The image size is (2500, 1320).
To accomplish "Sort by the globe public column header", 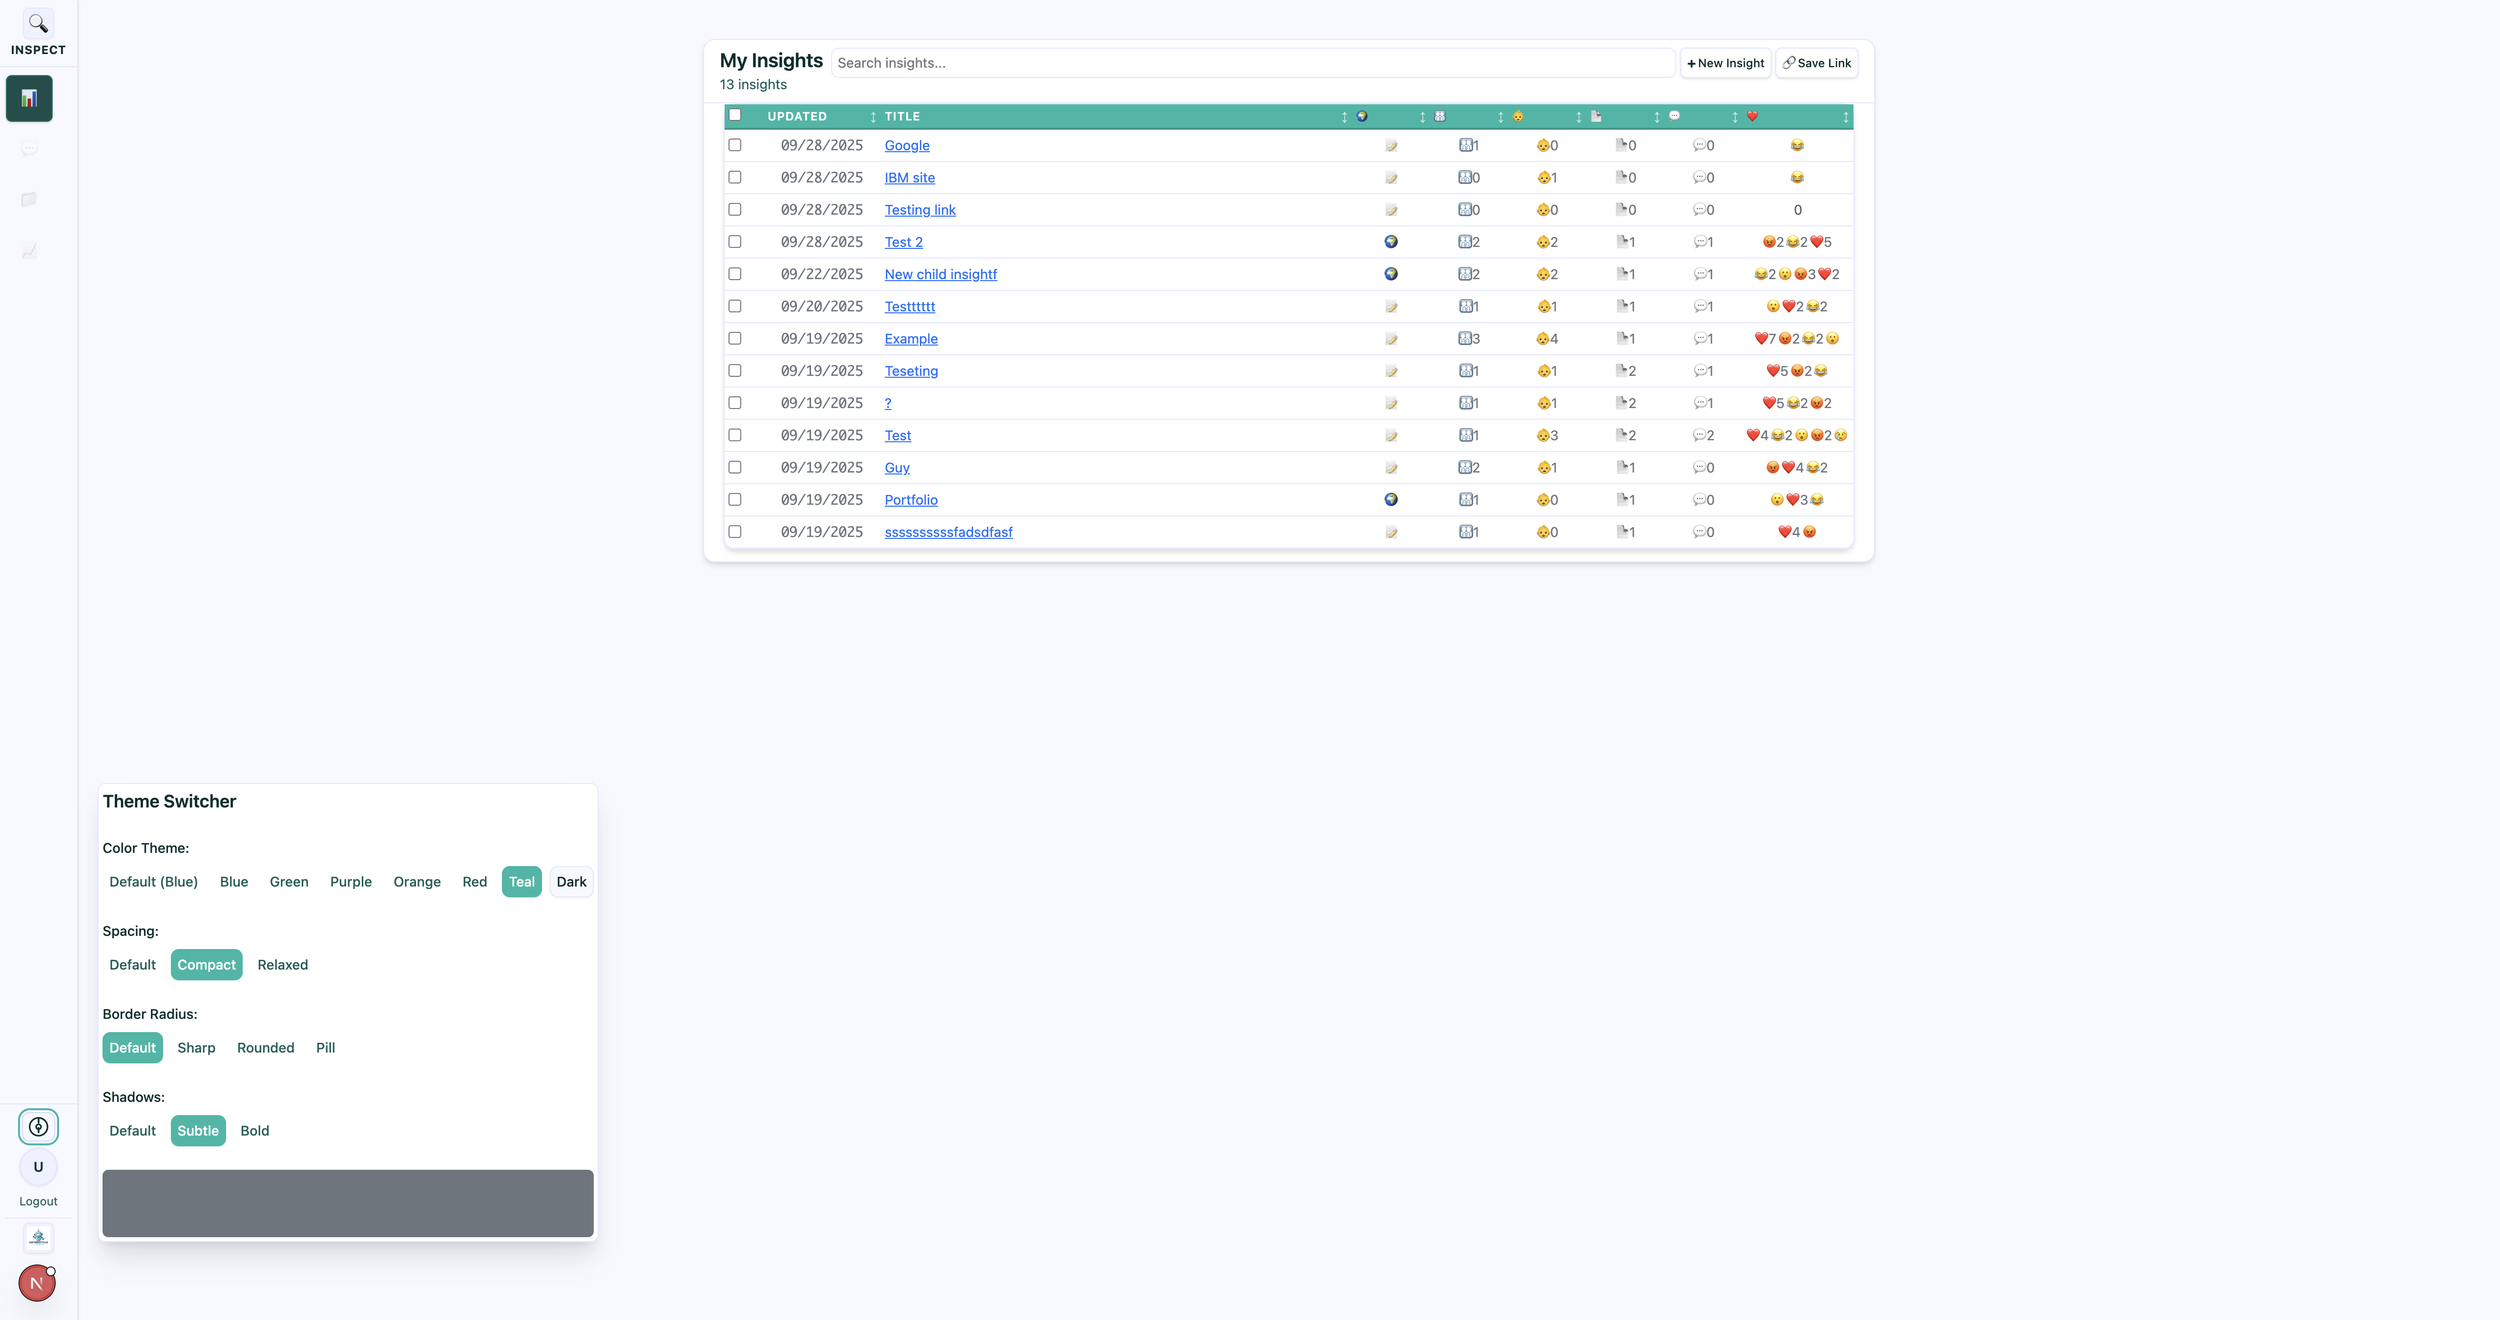I will click(1362, 117).
